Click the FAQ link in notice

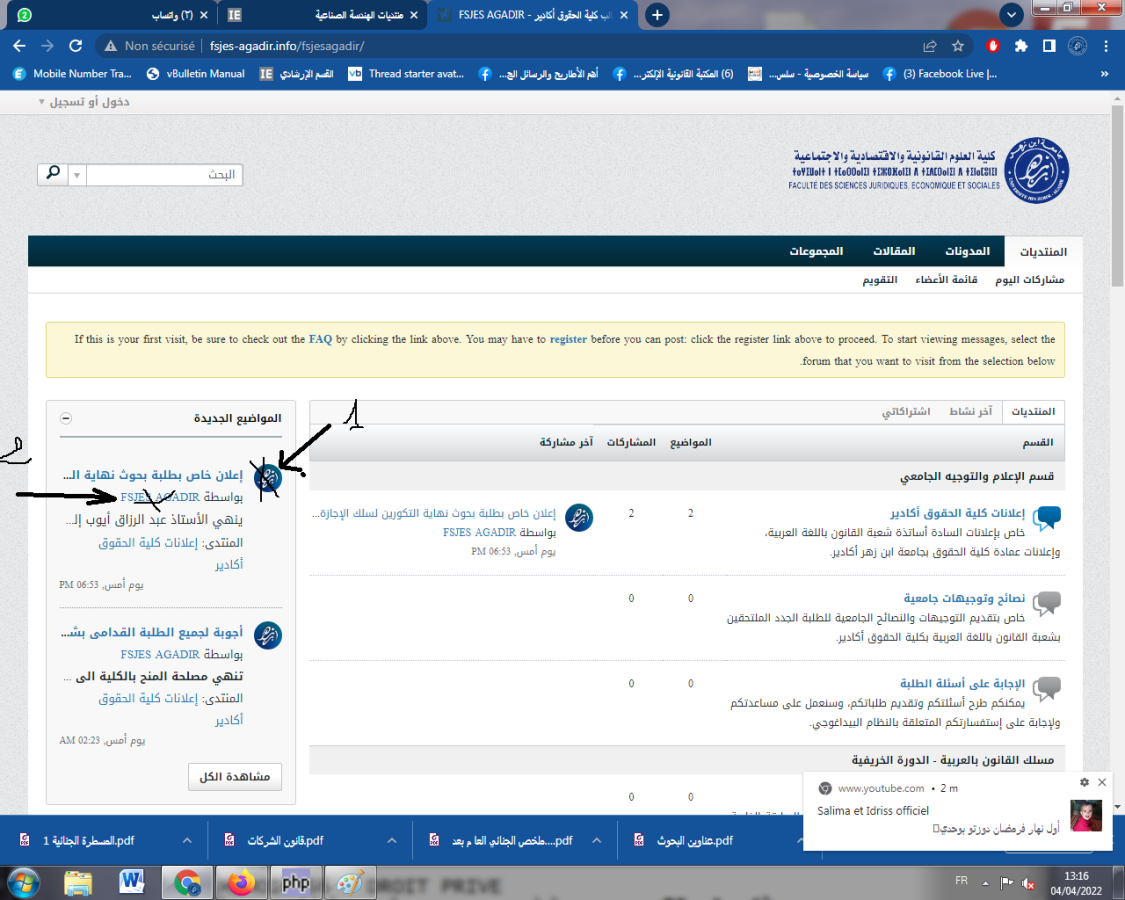click(321, 339)
